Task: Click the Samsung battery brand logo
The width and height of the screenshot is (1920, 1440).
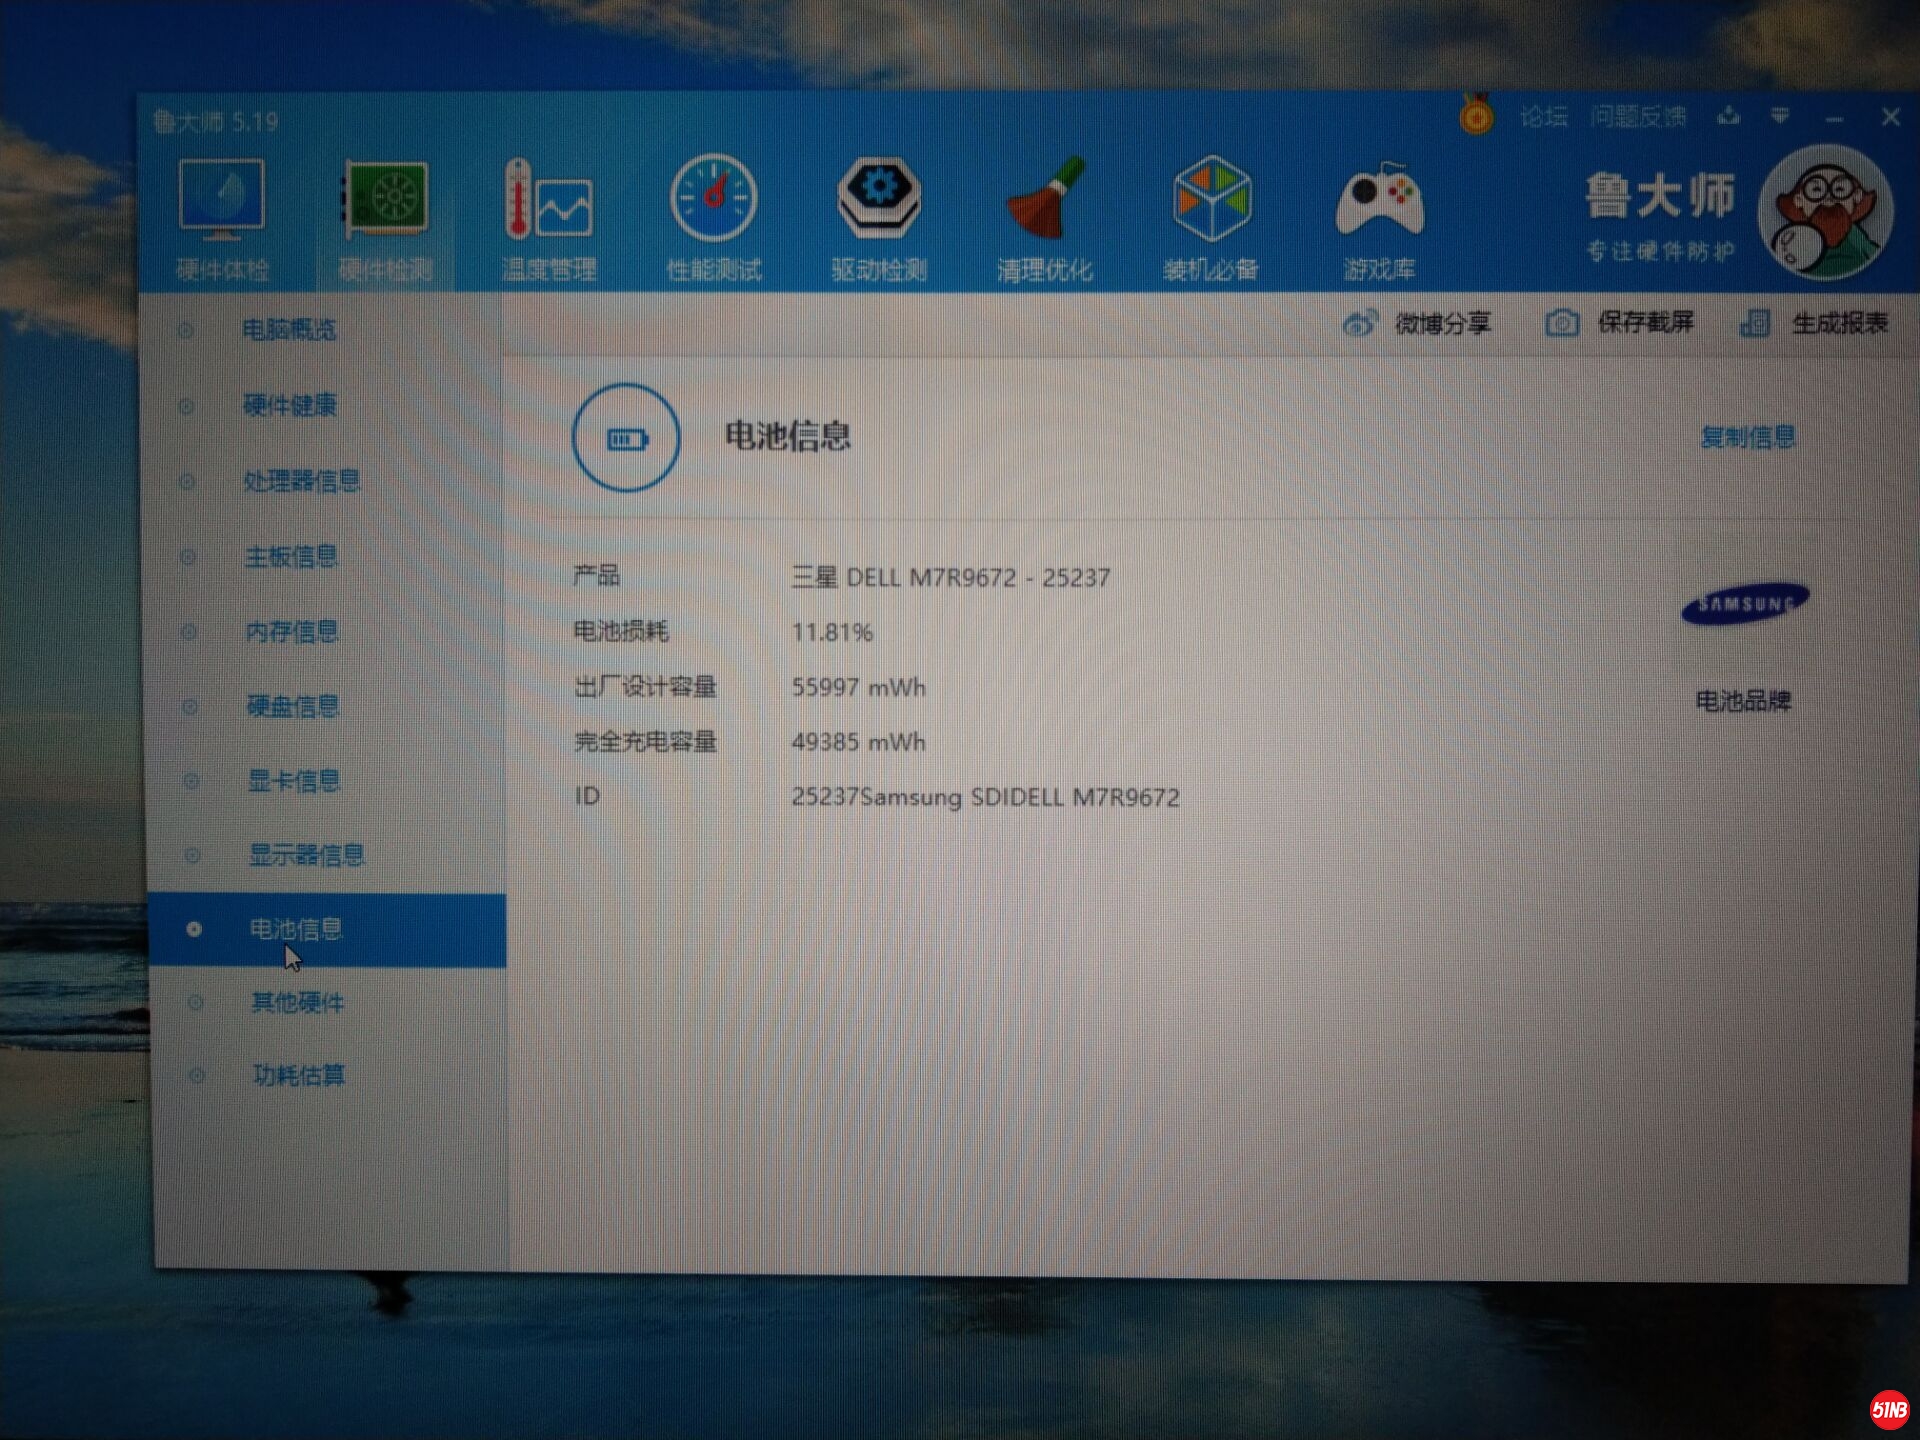Action: tap(1745, 604)
